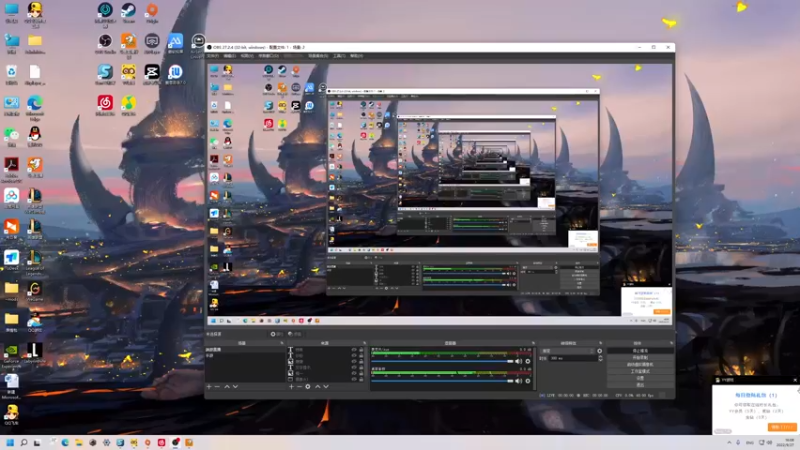Toggle visibility eye of the bottom source
Screen dimensions: 800x450
pyautogui.click(x=354, y=379)
